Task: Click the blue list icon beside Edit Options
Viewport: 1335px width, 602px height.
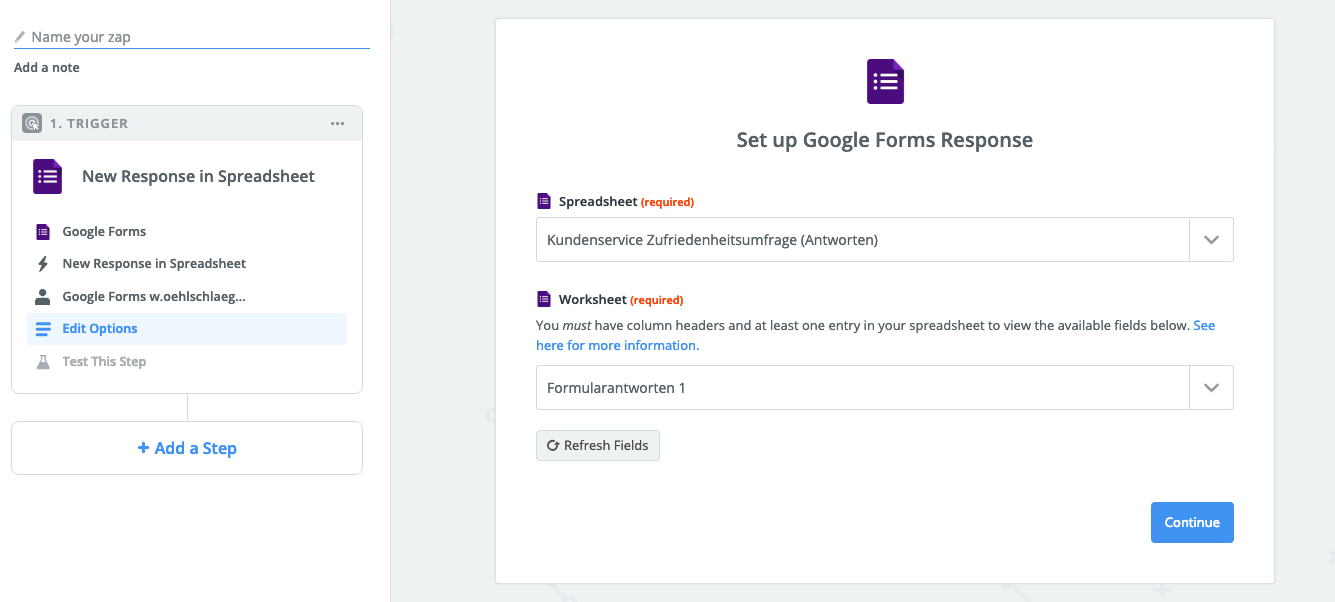Action: (41, 328)
